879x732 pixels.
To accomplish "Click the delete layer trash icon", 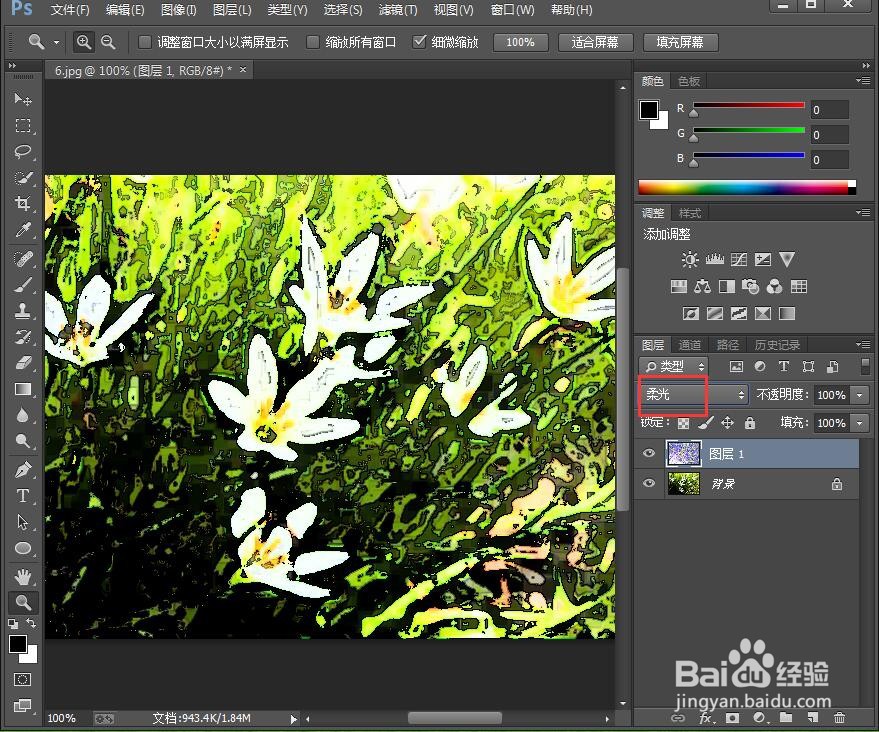I will click(839, 717).
